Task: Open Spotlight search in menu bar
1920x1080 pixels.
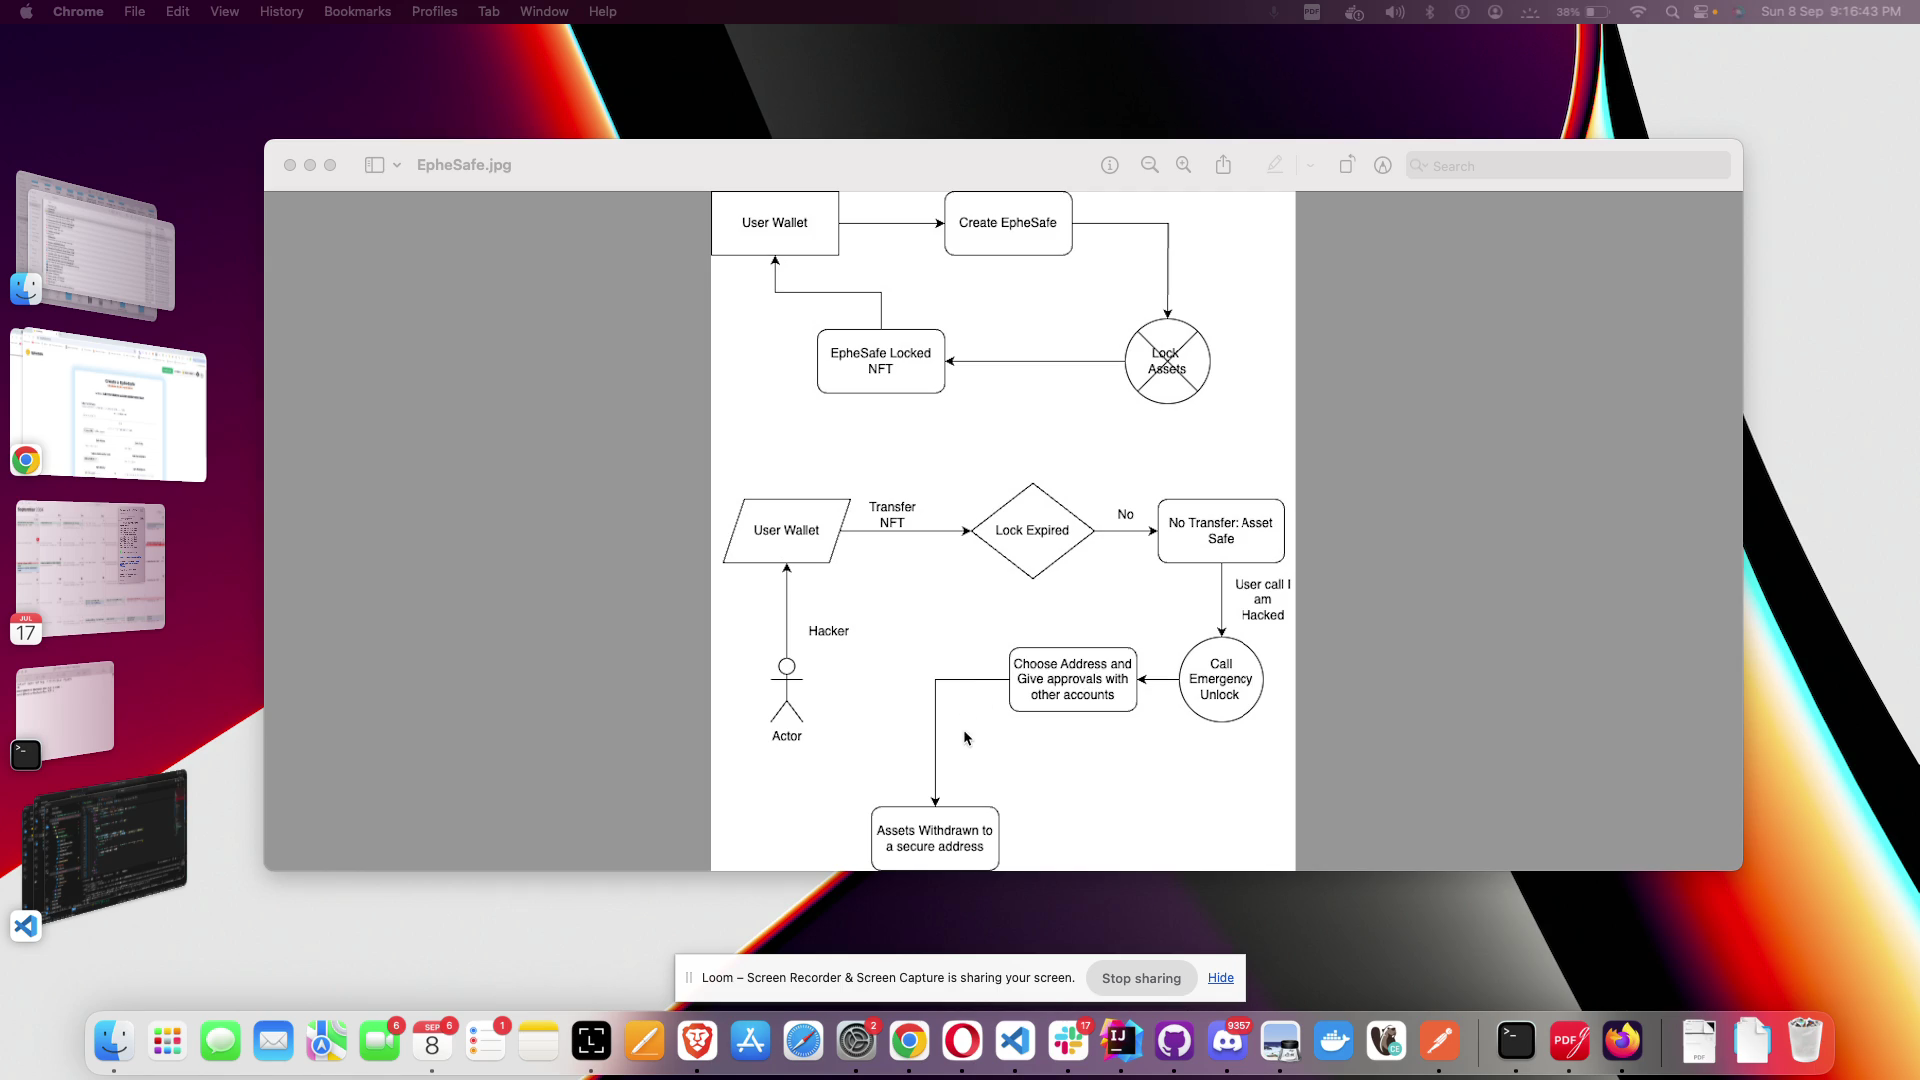Action: 1672,12
